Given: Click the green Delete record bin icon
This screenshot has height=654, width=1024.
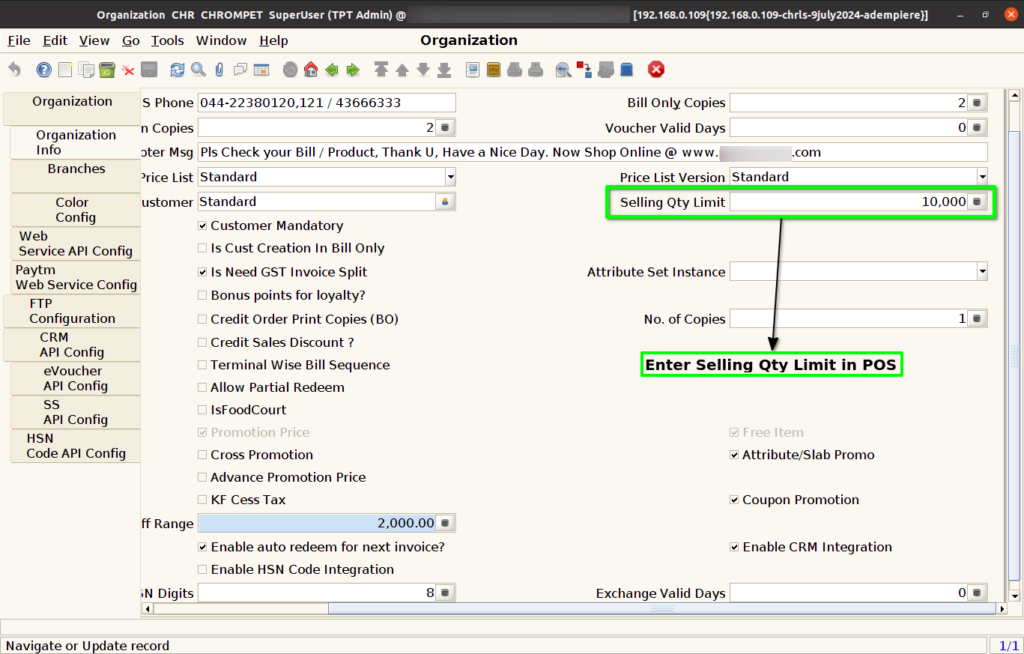Looking at the screenshot, I should tap(107, 69).
